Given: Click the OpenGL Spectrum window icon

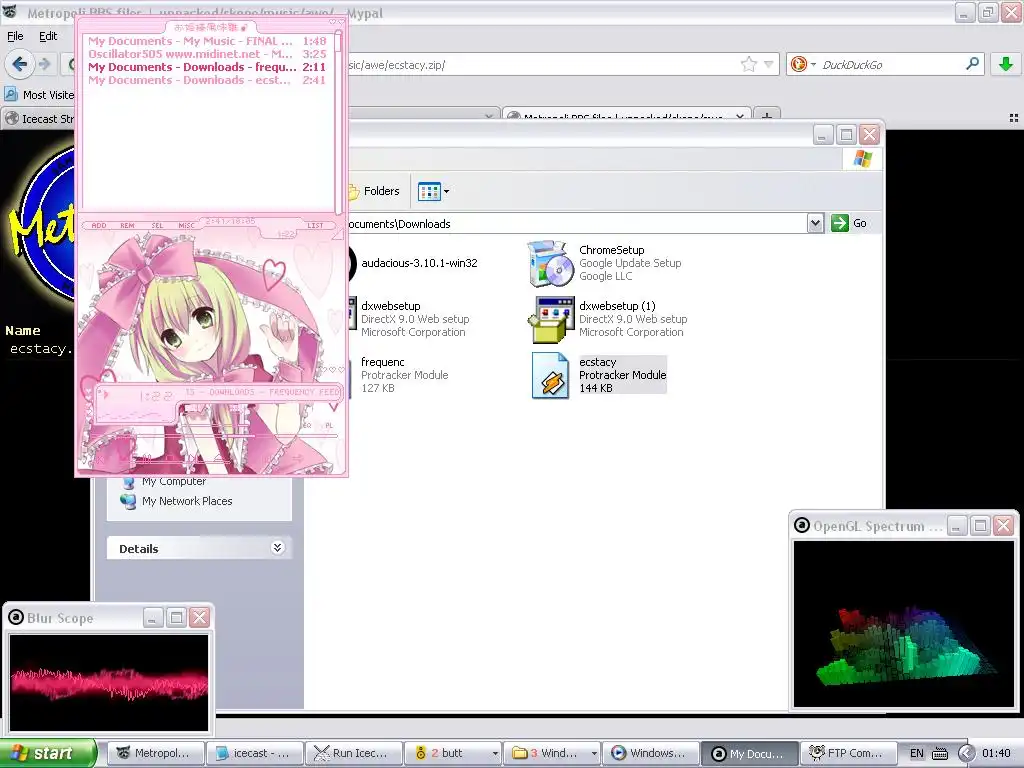Looking at the screenshot, I should point(802,525).
